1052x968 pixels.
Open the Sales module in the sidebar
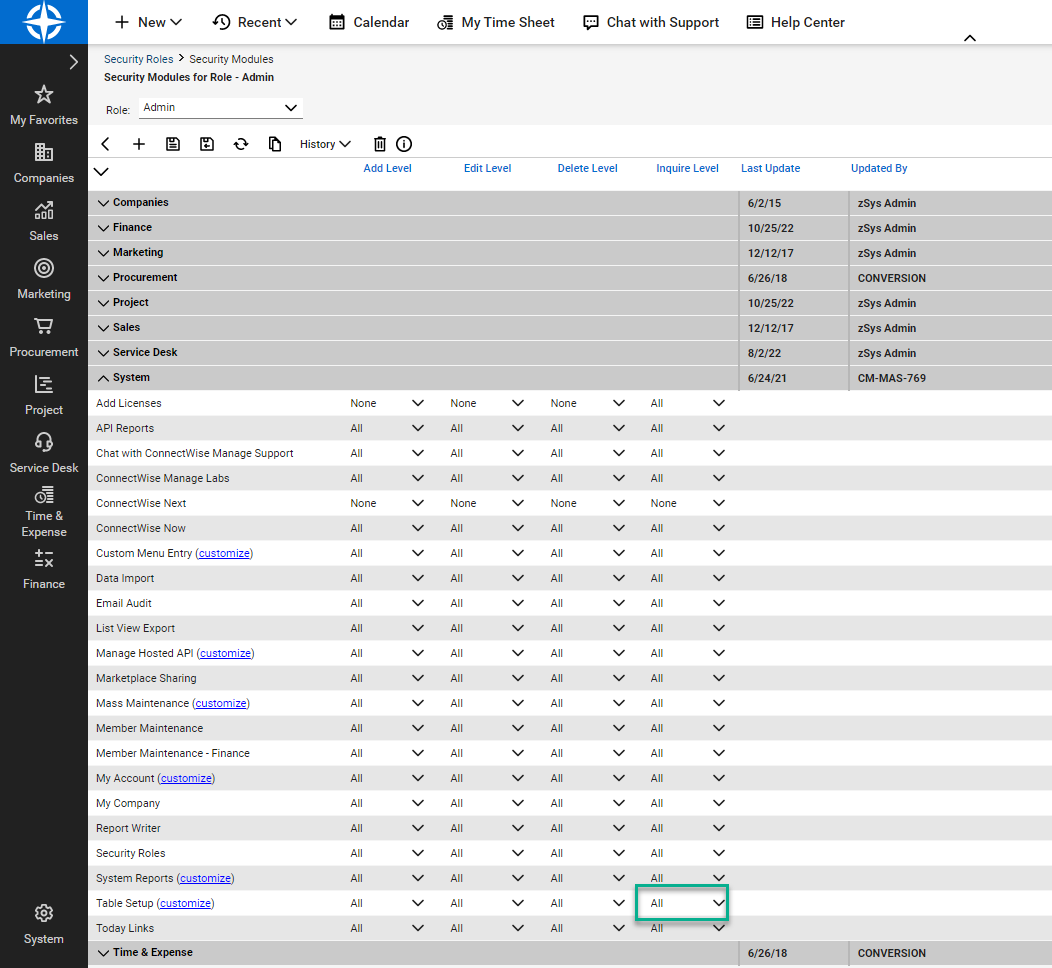pos(44,222)
